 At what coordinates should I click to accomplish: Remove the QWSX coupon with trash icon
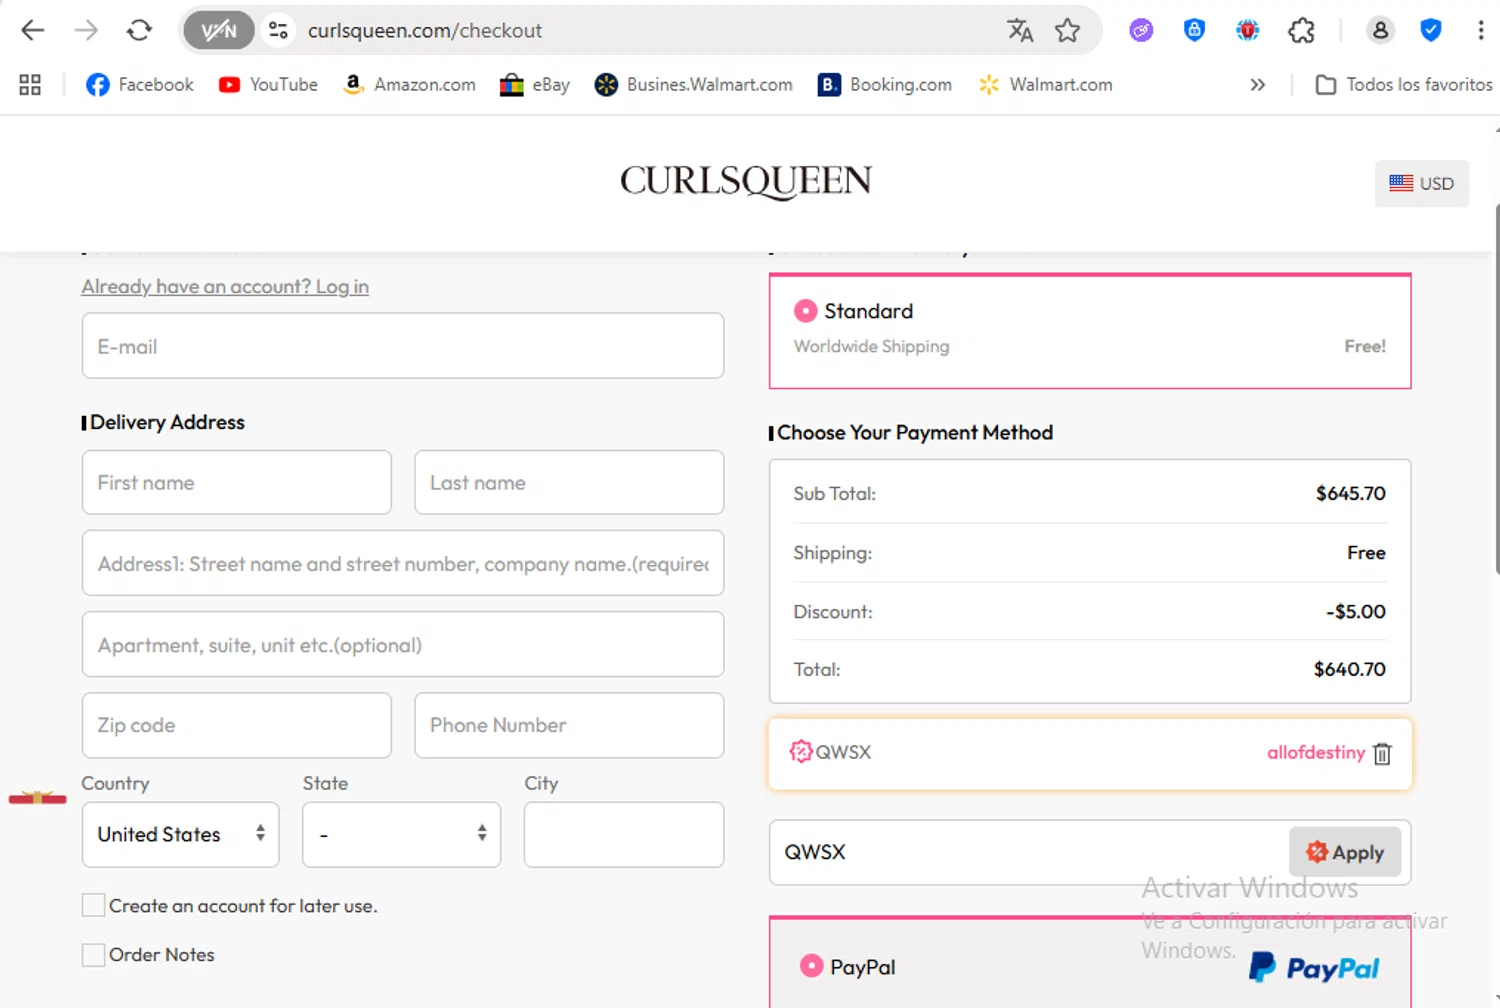[x=1382, y=753]
